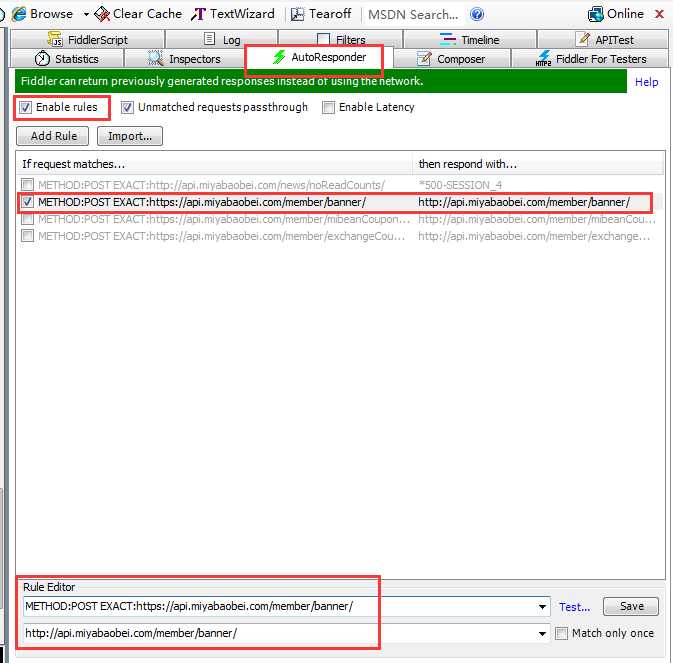Open the Browse dropdown arrow

[86, 15]
